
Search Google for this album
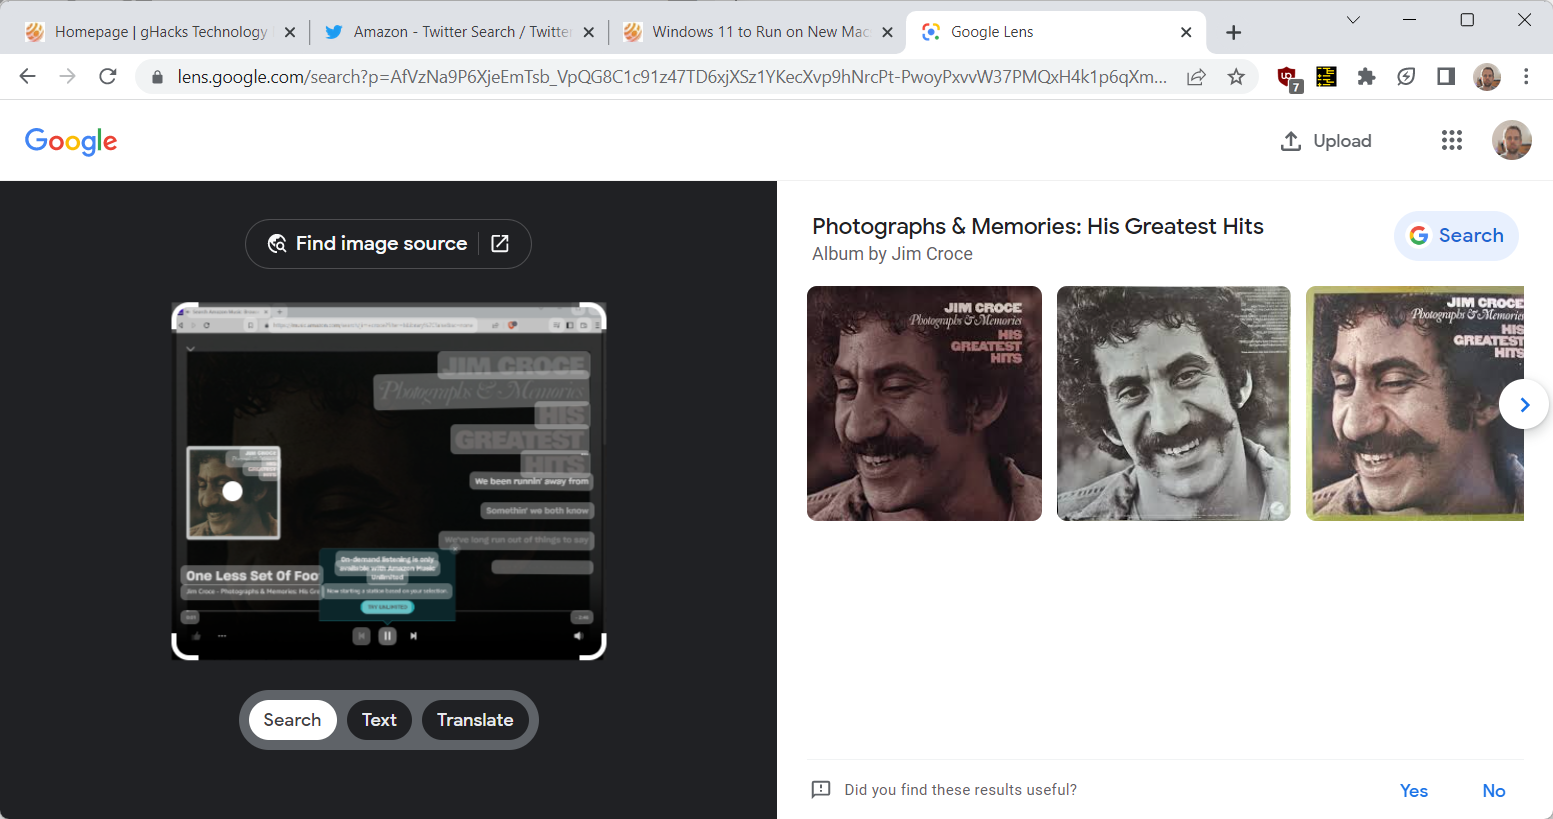click(x=1456, y=236)
